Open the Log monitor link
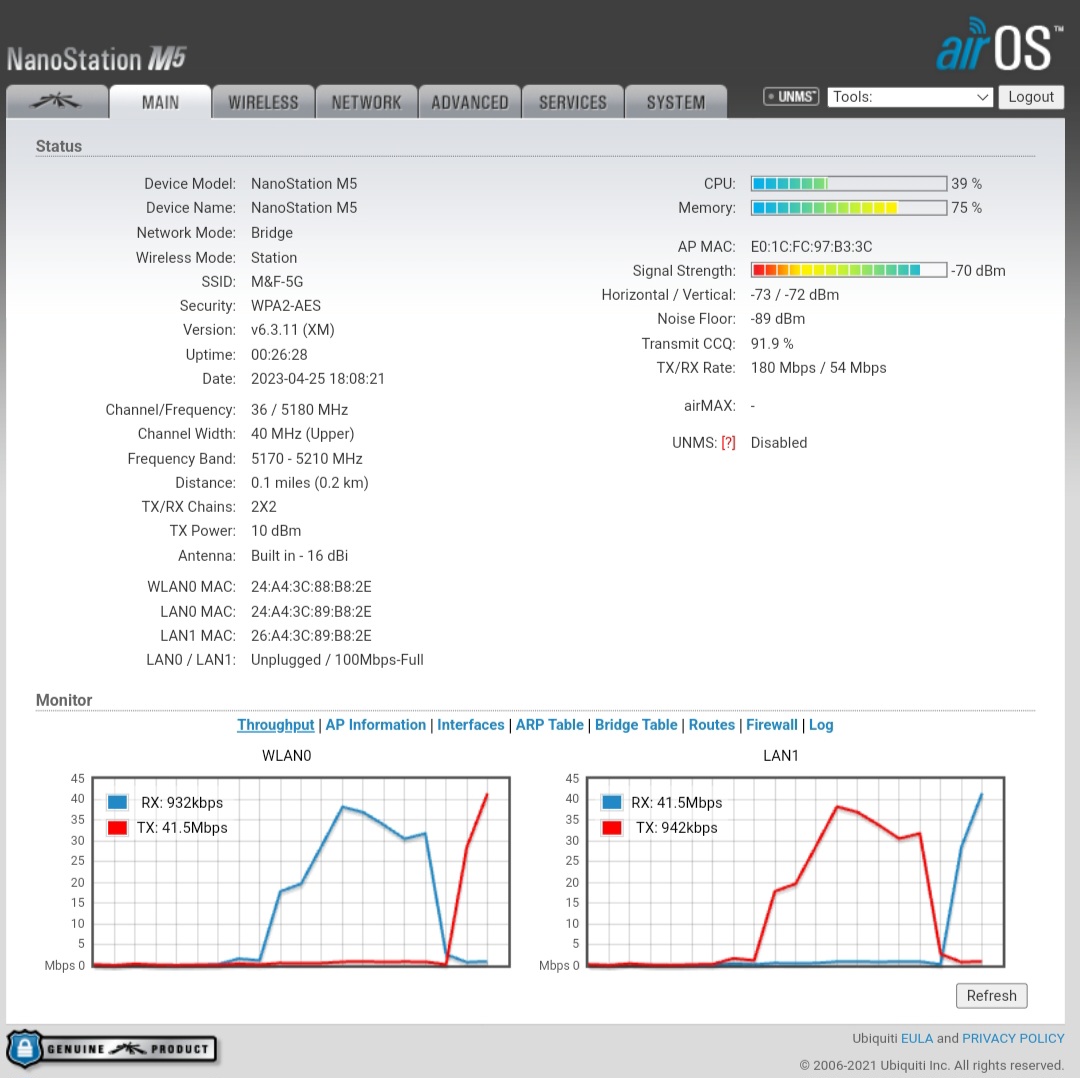1080x1078 pixels. pos(821,725)
